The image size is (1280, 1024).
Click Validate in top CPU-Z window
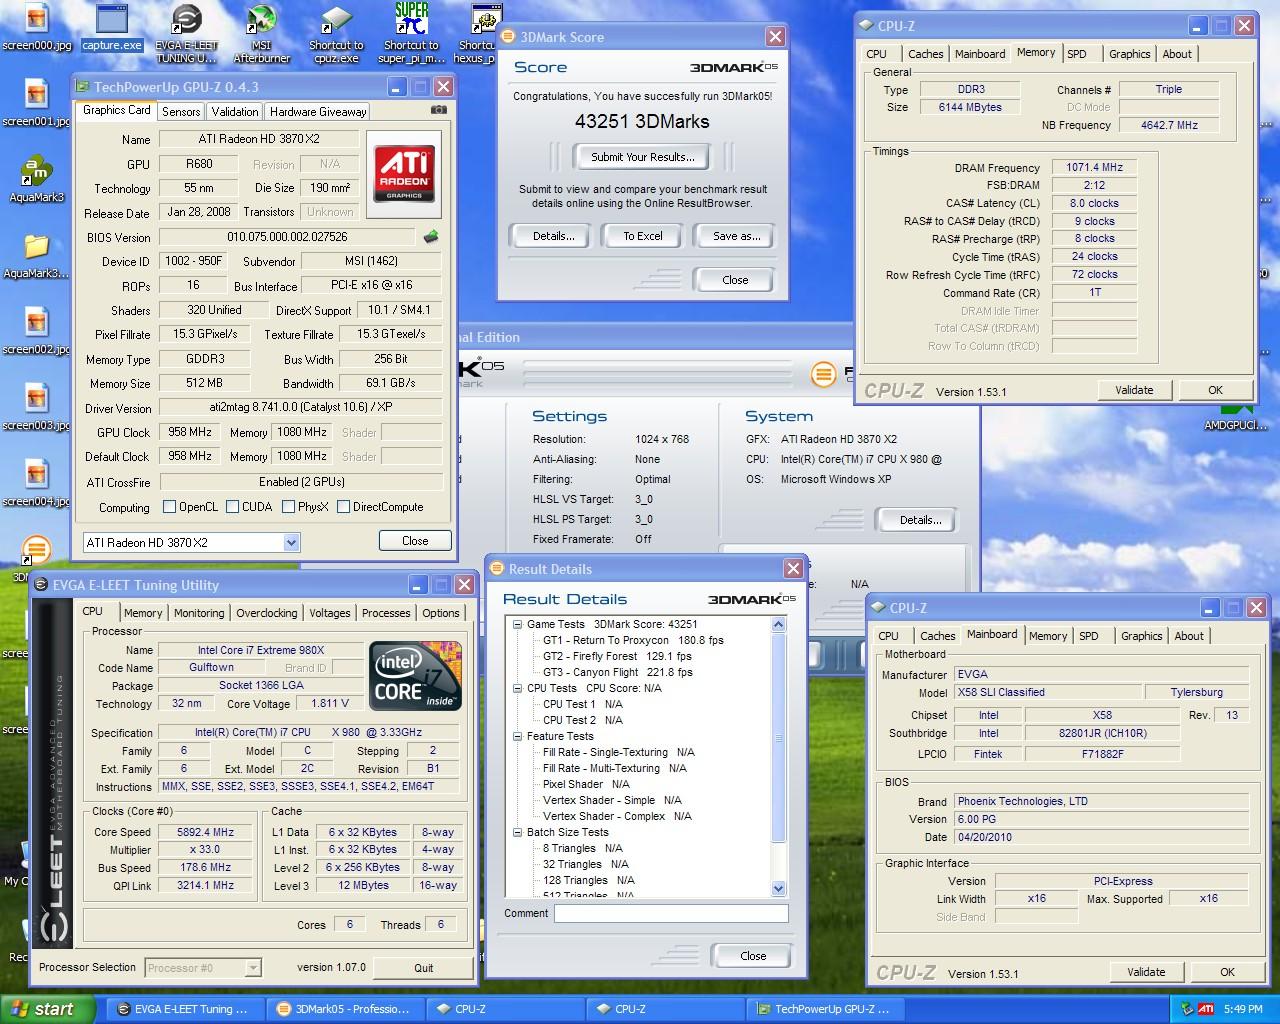[1134, 390]
